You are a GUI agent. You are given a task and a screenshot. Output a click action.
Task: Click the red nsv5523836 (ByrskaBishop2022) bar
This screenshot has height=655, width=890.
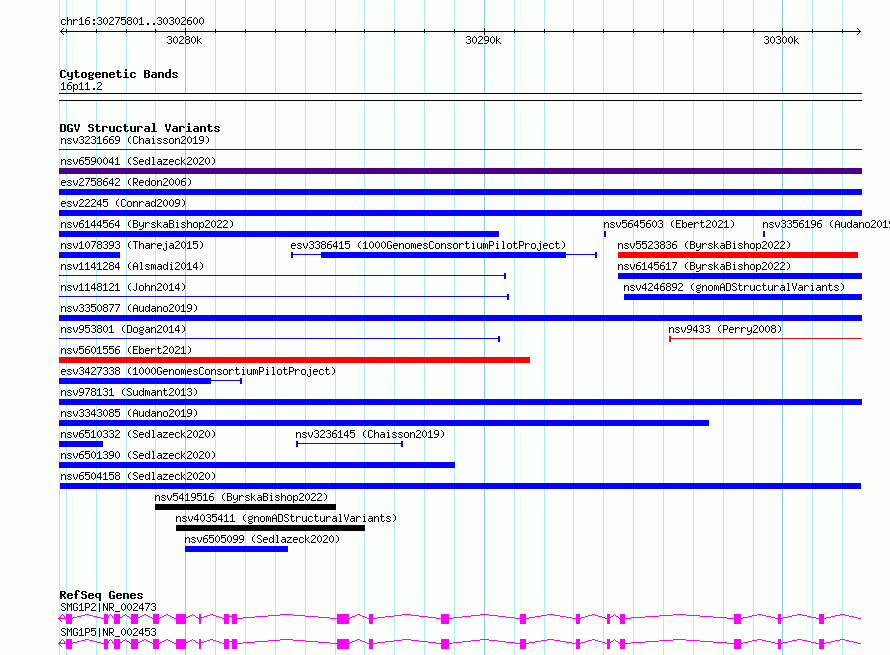pos(738,255)
